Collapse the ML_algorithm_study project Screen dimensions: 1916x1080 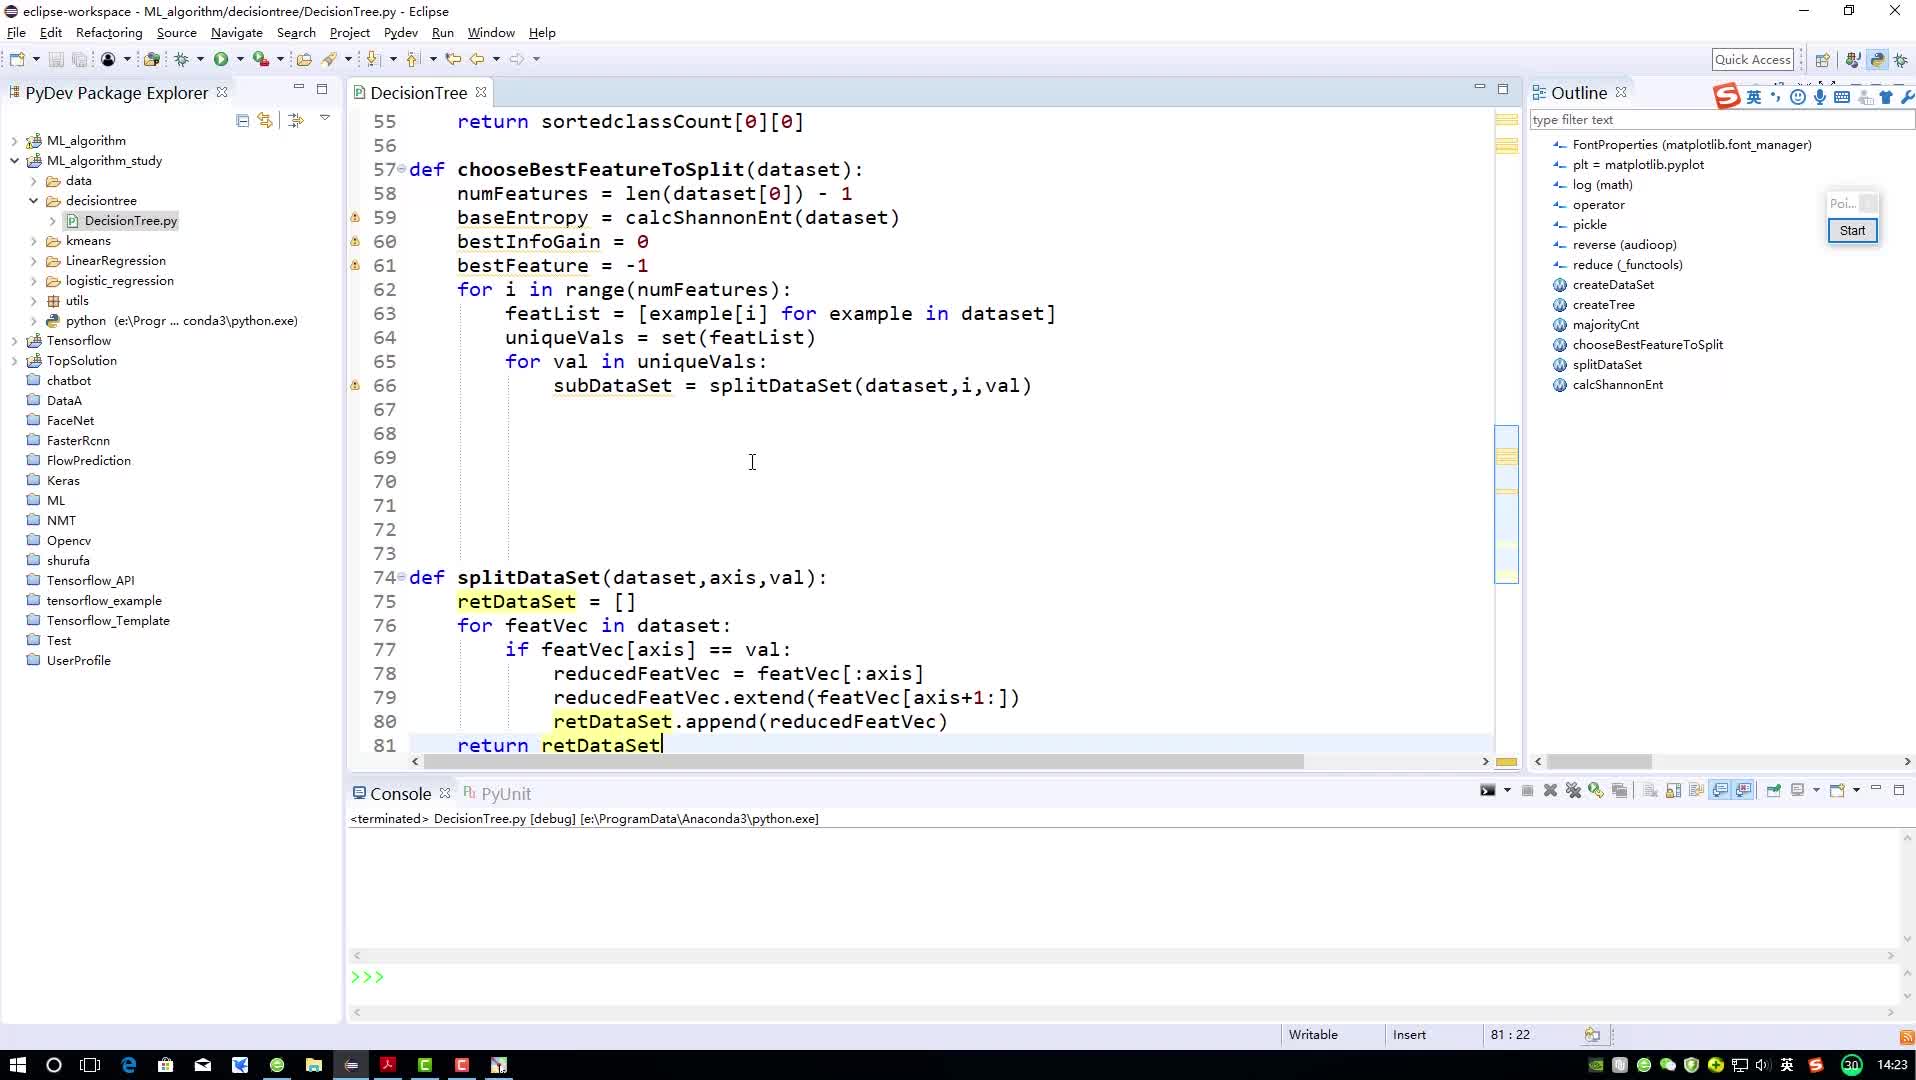click(x=14, y=161)
